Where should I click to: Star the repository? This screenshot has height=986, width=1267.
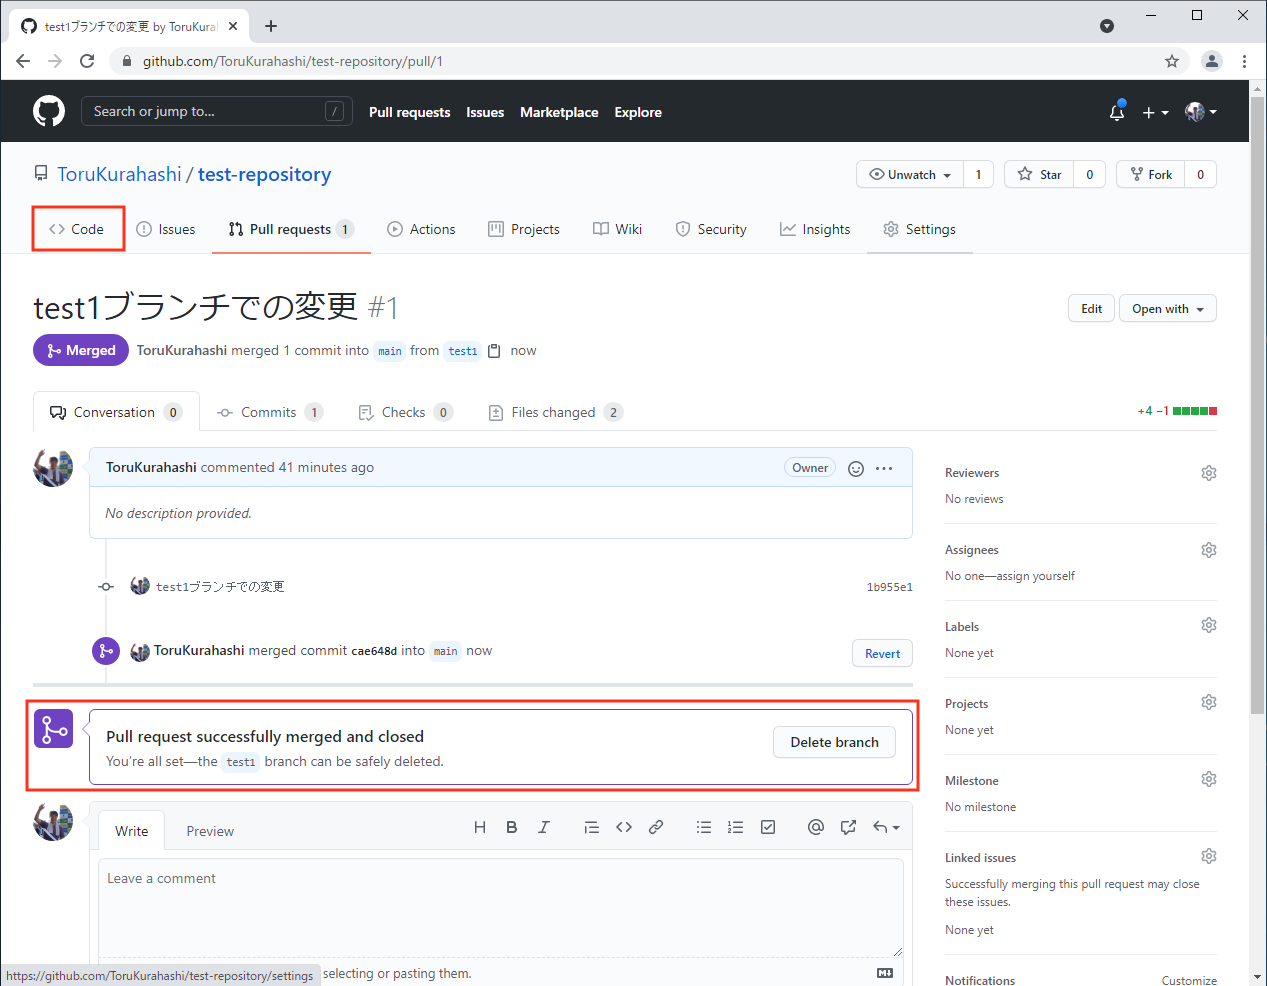coord(1040,174)
